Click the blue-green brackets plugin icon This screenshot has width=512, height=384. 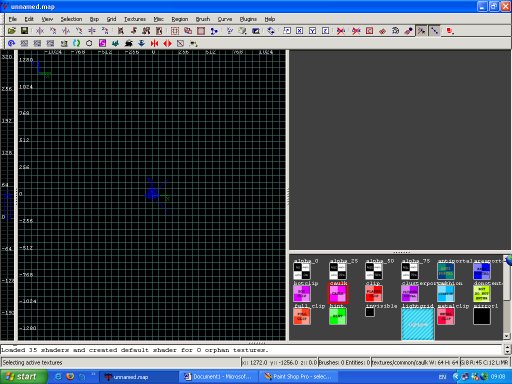76,43
